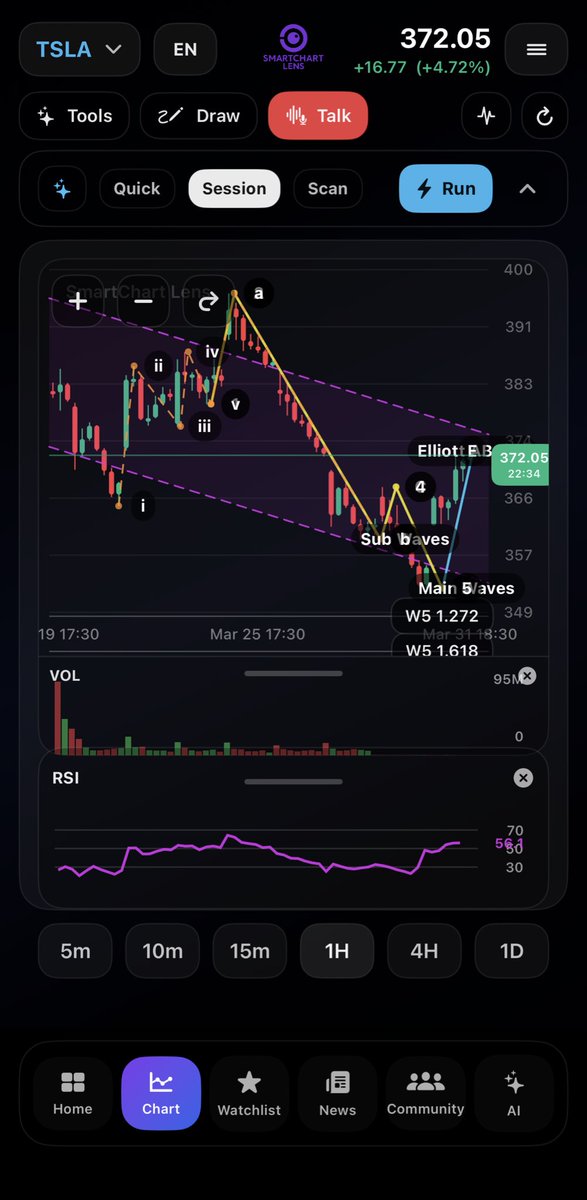The width and height of the screenshot is (587, 1200).
Task: Click the price change +16.77 (+4.72%)
Action: click(x=421, y=67)
